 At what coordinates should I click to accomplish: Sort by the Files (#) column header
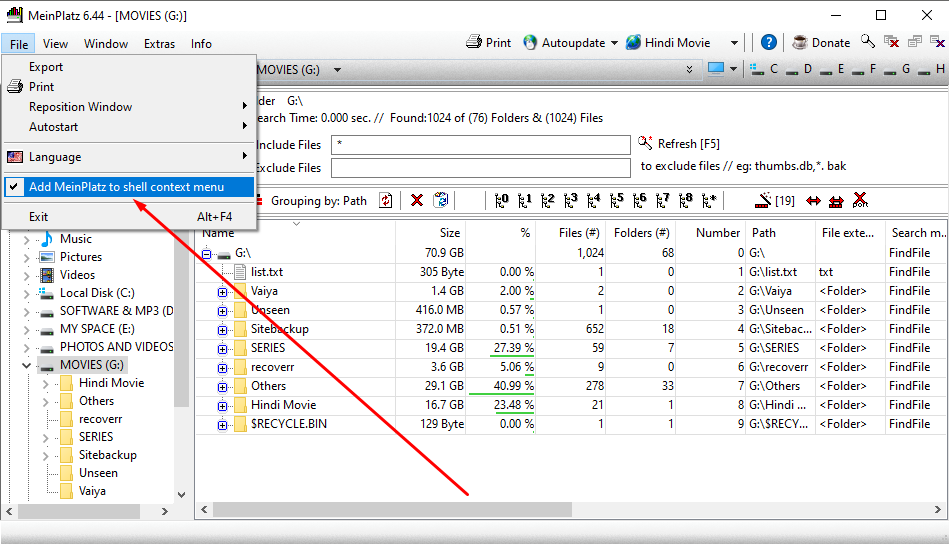pos(570,233)
